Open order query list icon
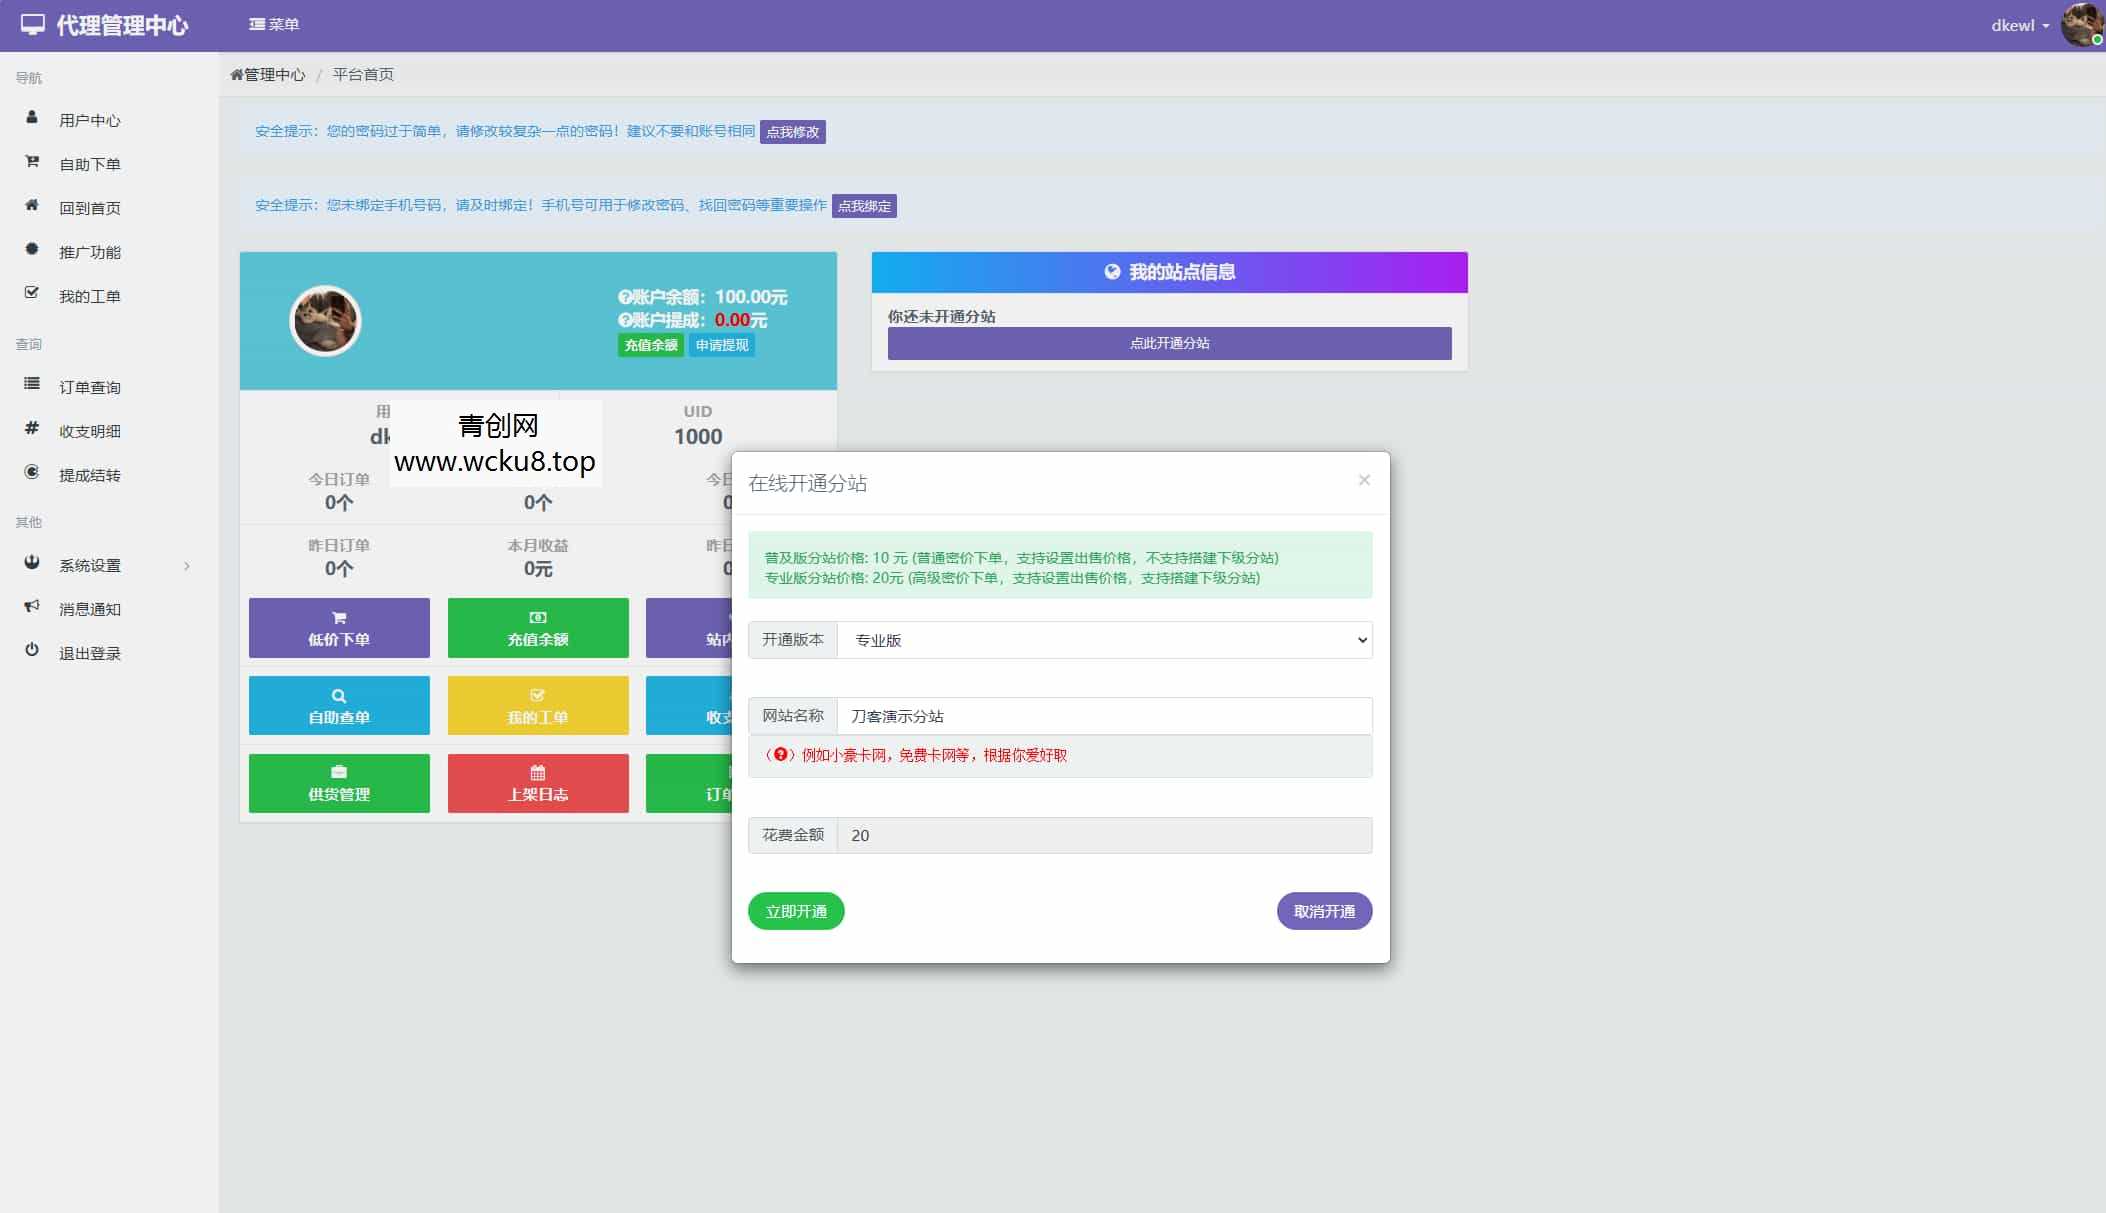Image resolution: width=2106 pixels, height=1213 pixels. click(32, 385)
